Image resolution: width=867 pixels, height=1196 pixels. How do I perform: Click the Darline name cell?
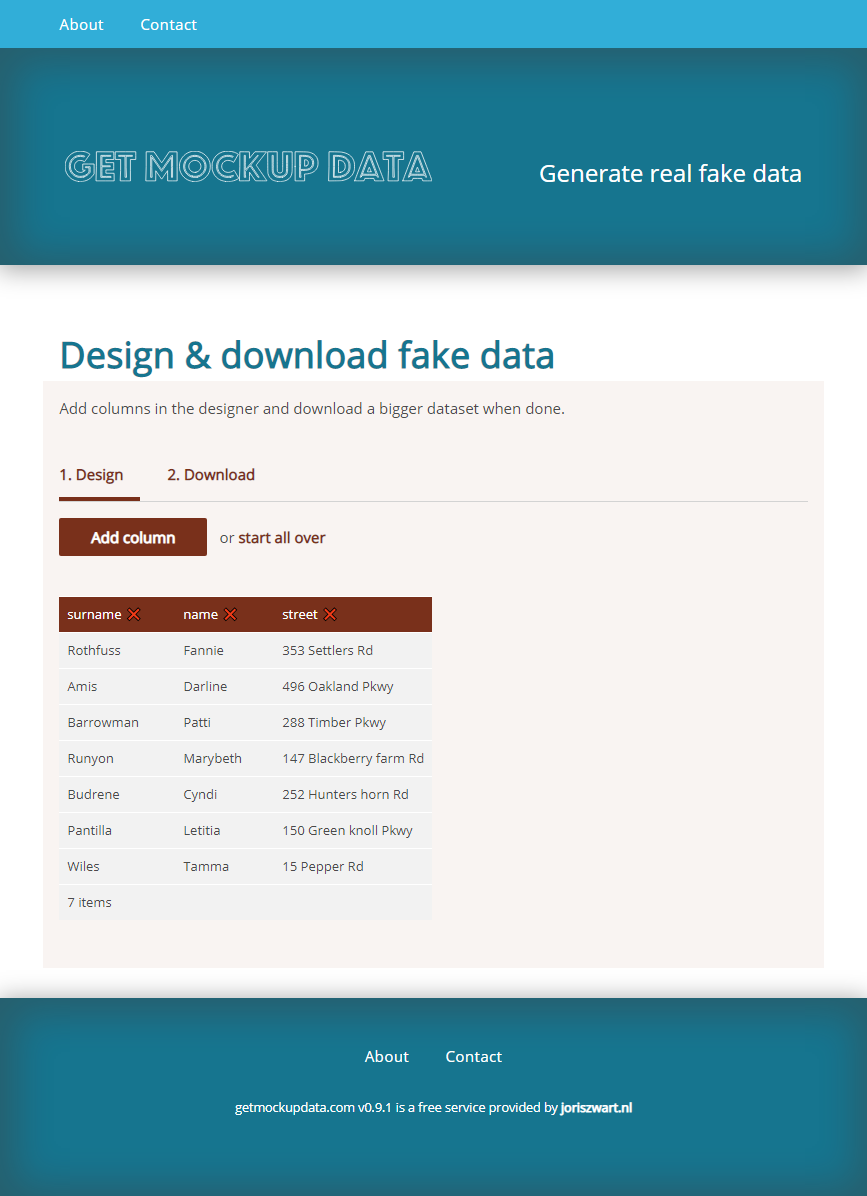224,686
